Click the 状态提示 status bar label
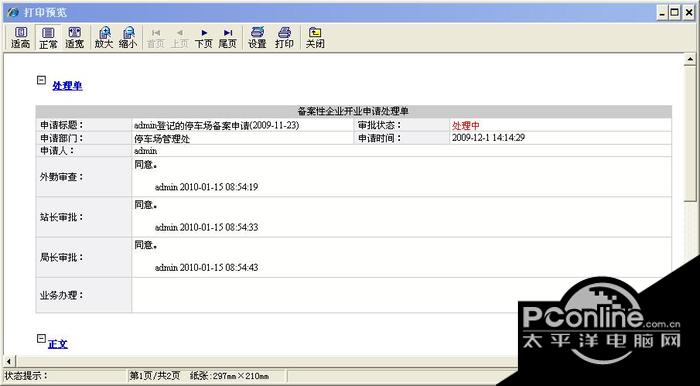The width and height of the screenshot is (700, 386). click(x=26, y=376)
